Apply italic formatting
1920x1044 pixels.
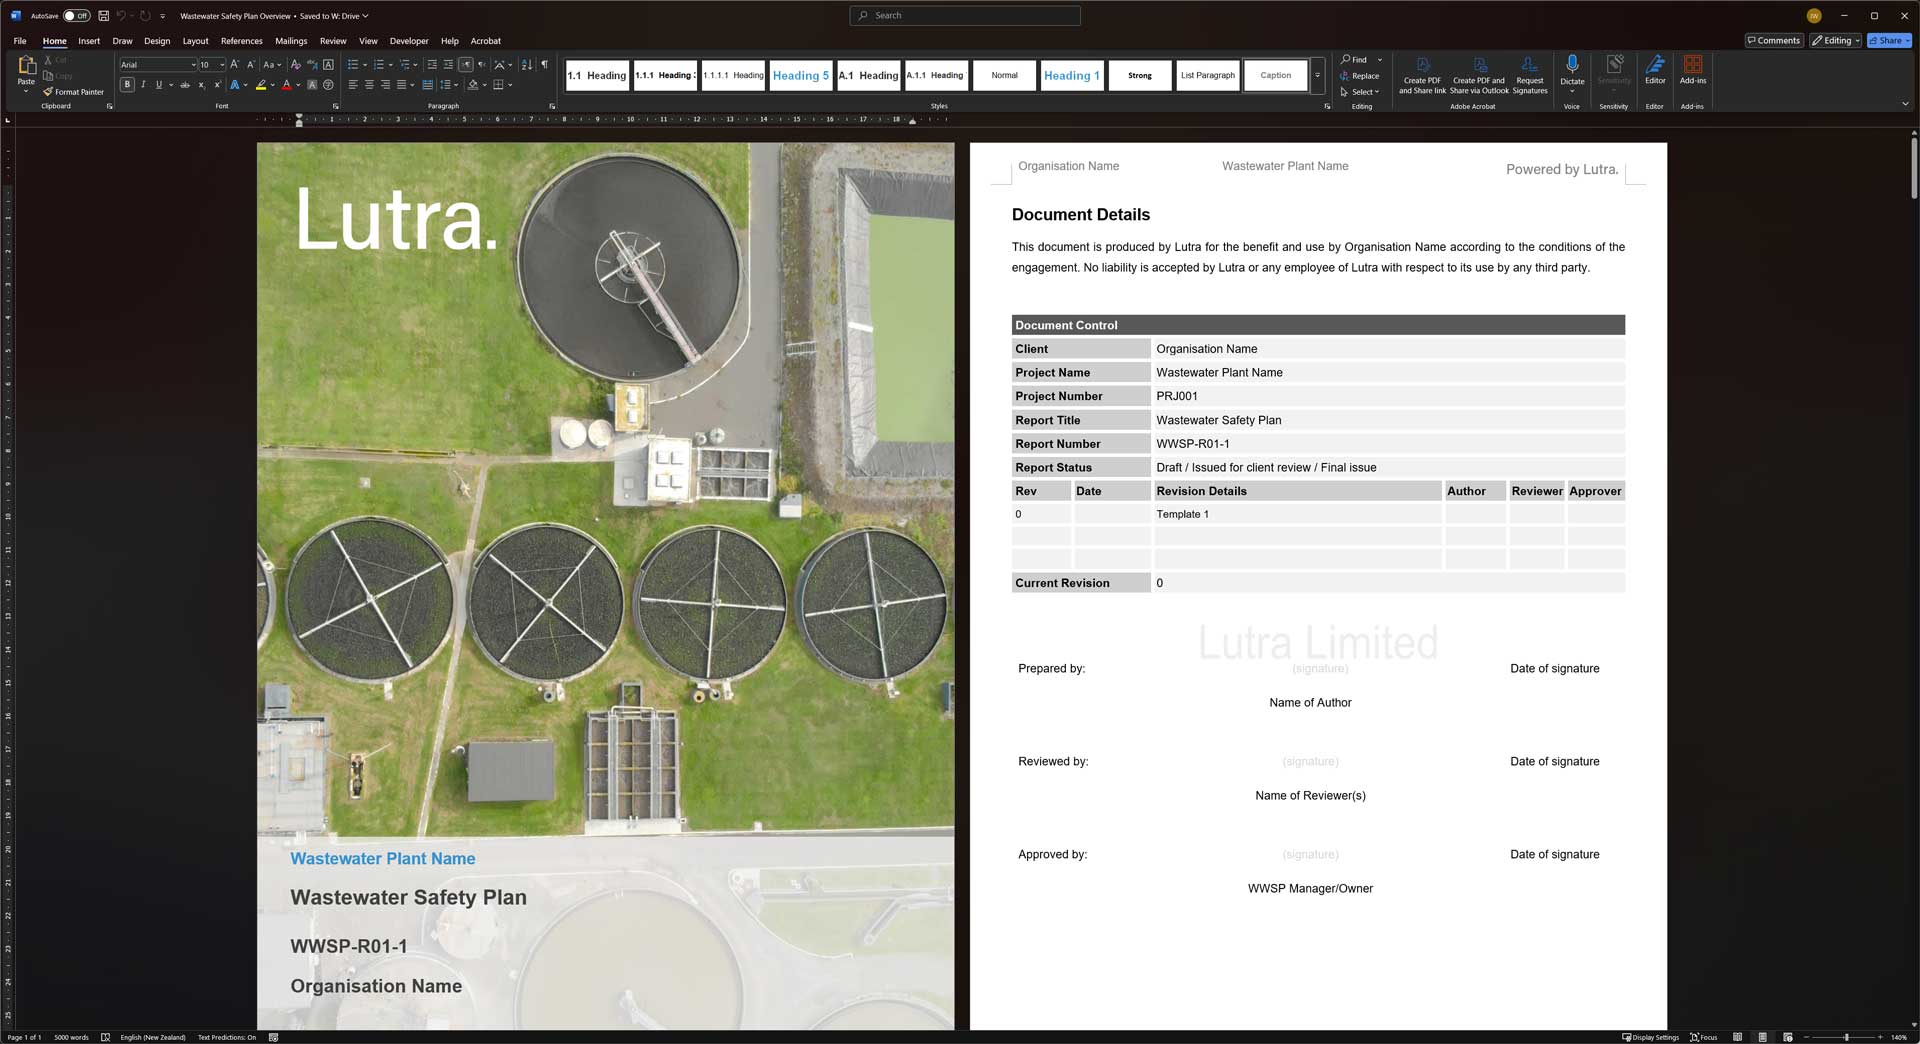[143, 85]
